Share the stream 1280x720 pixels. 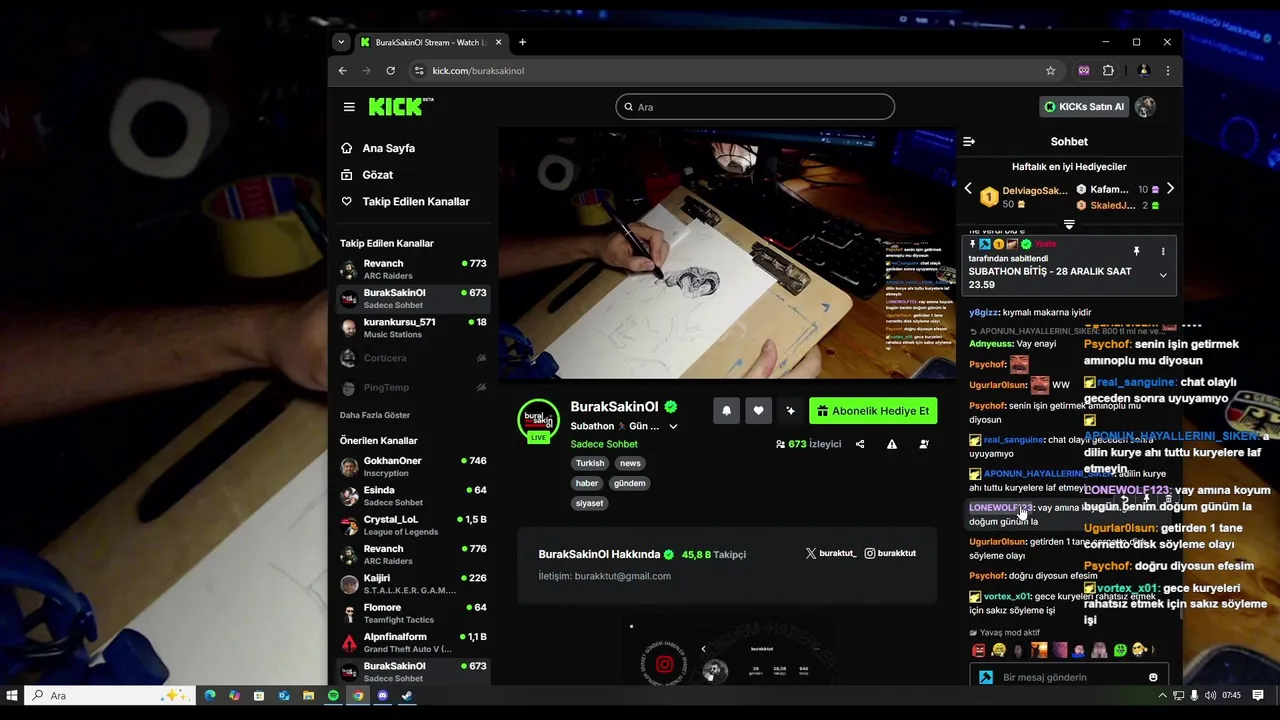pyautogui.click(x=860, y=444)
